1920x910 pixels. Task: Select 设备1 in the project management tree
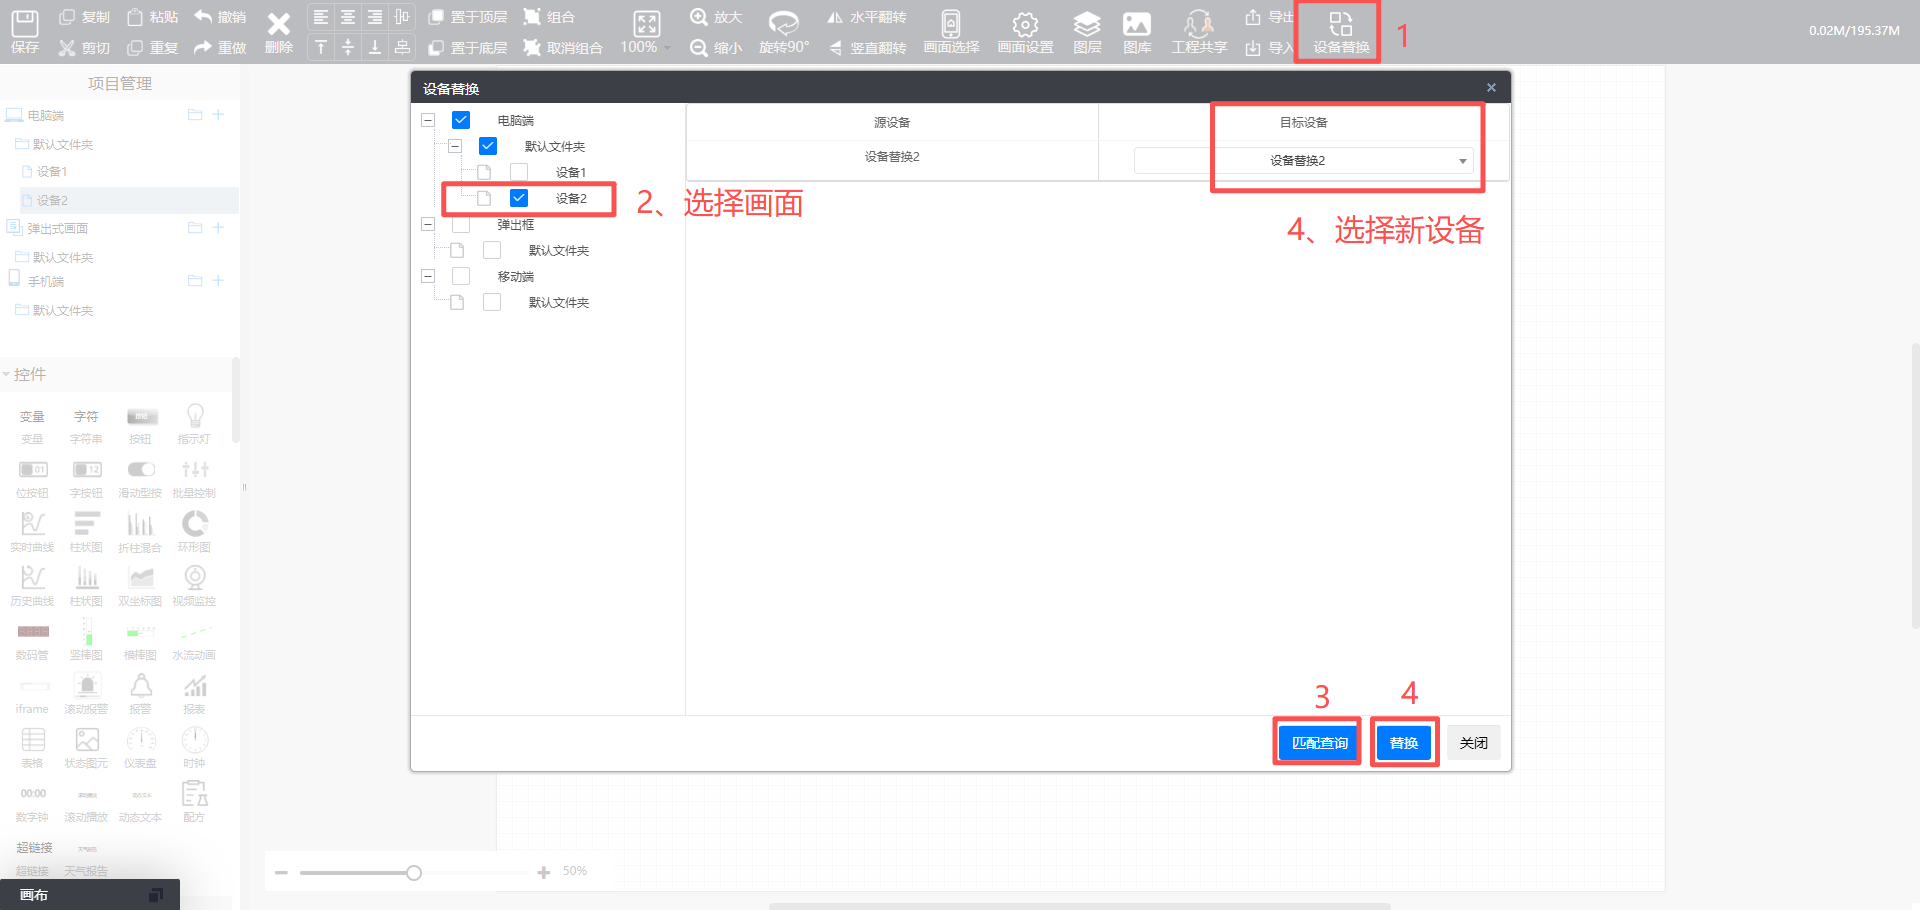tap(52, 172)
